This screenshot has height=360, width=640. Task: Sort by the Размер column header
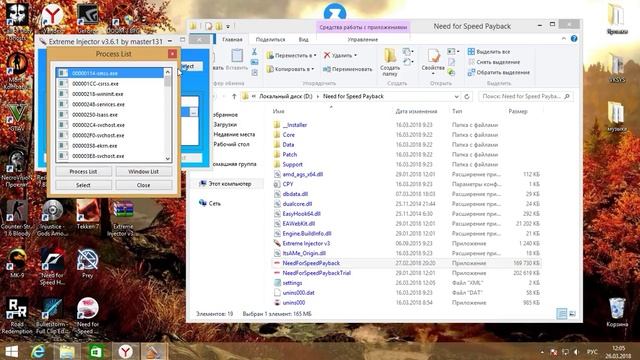518,111
